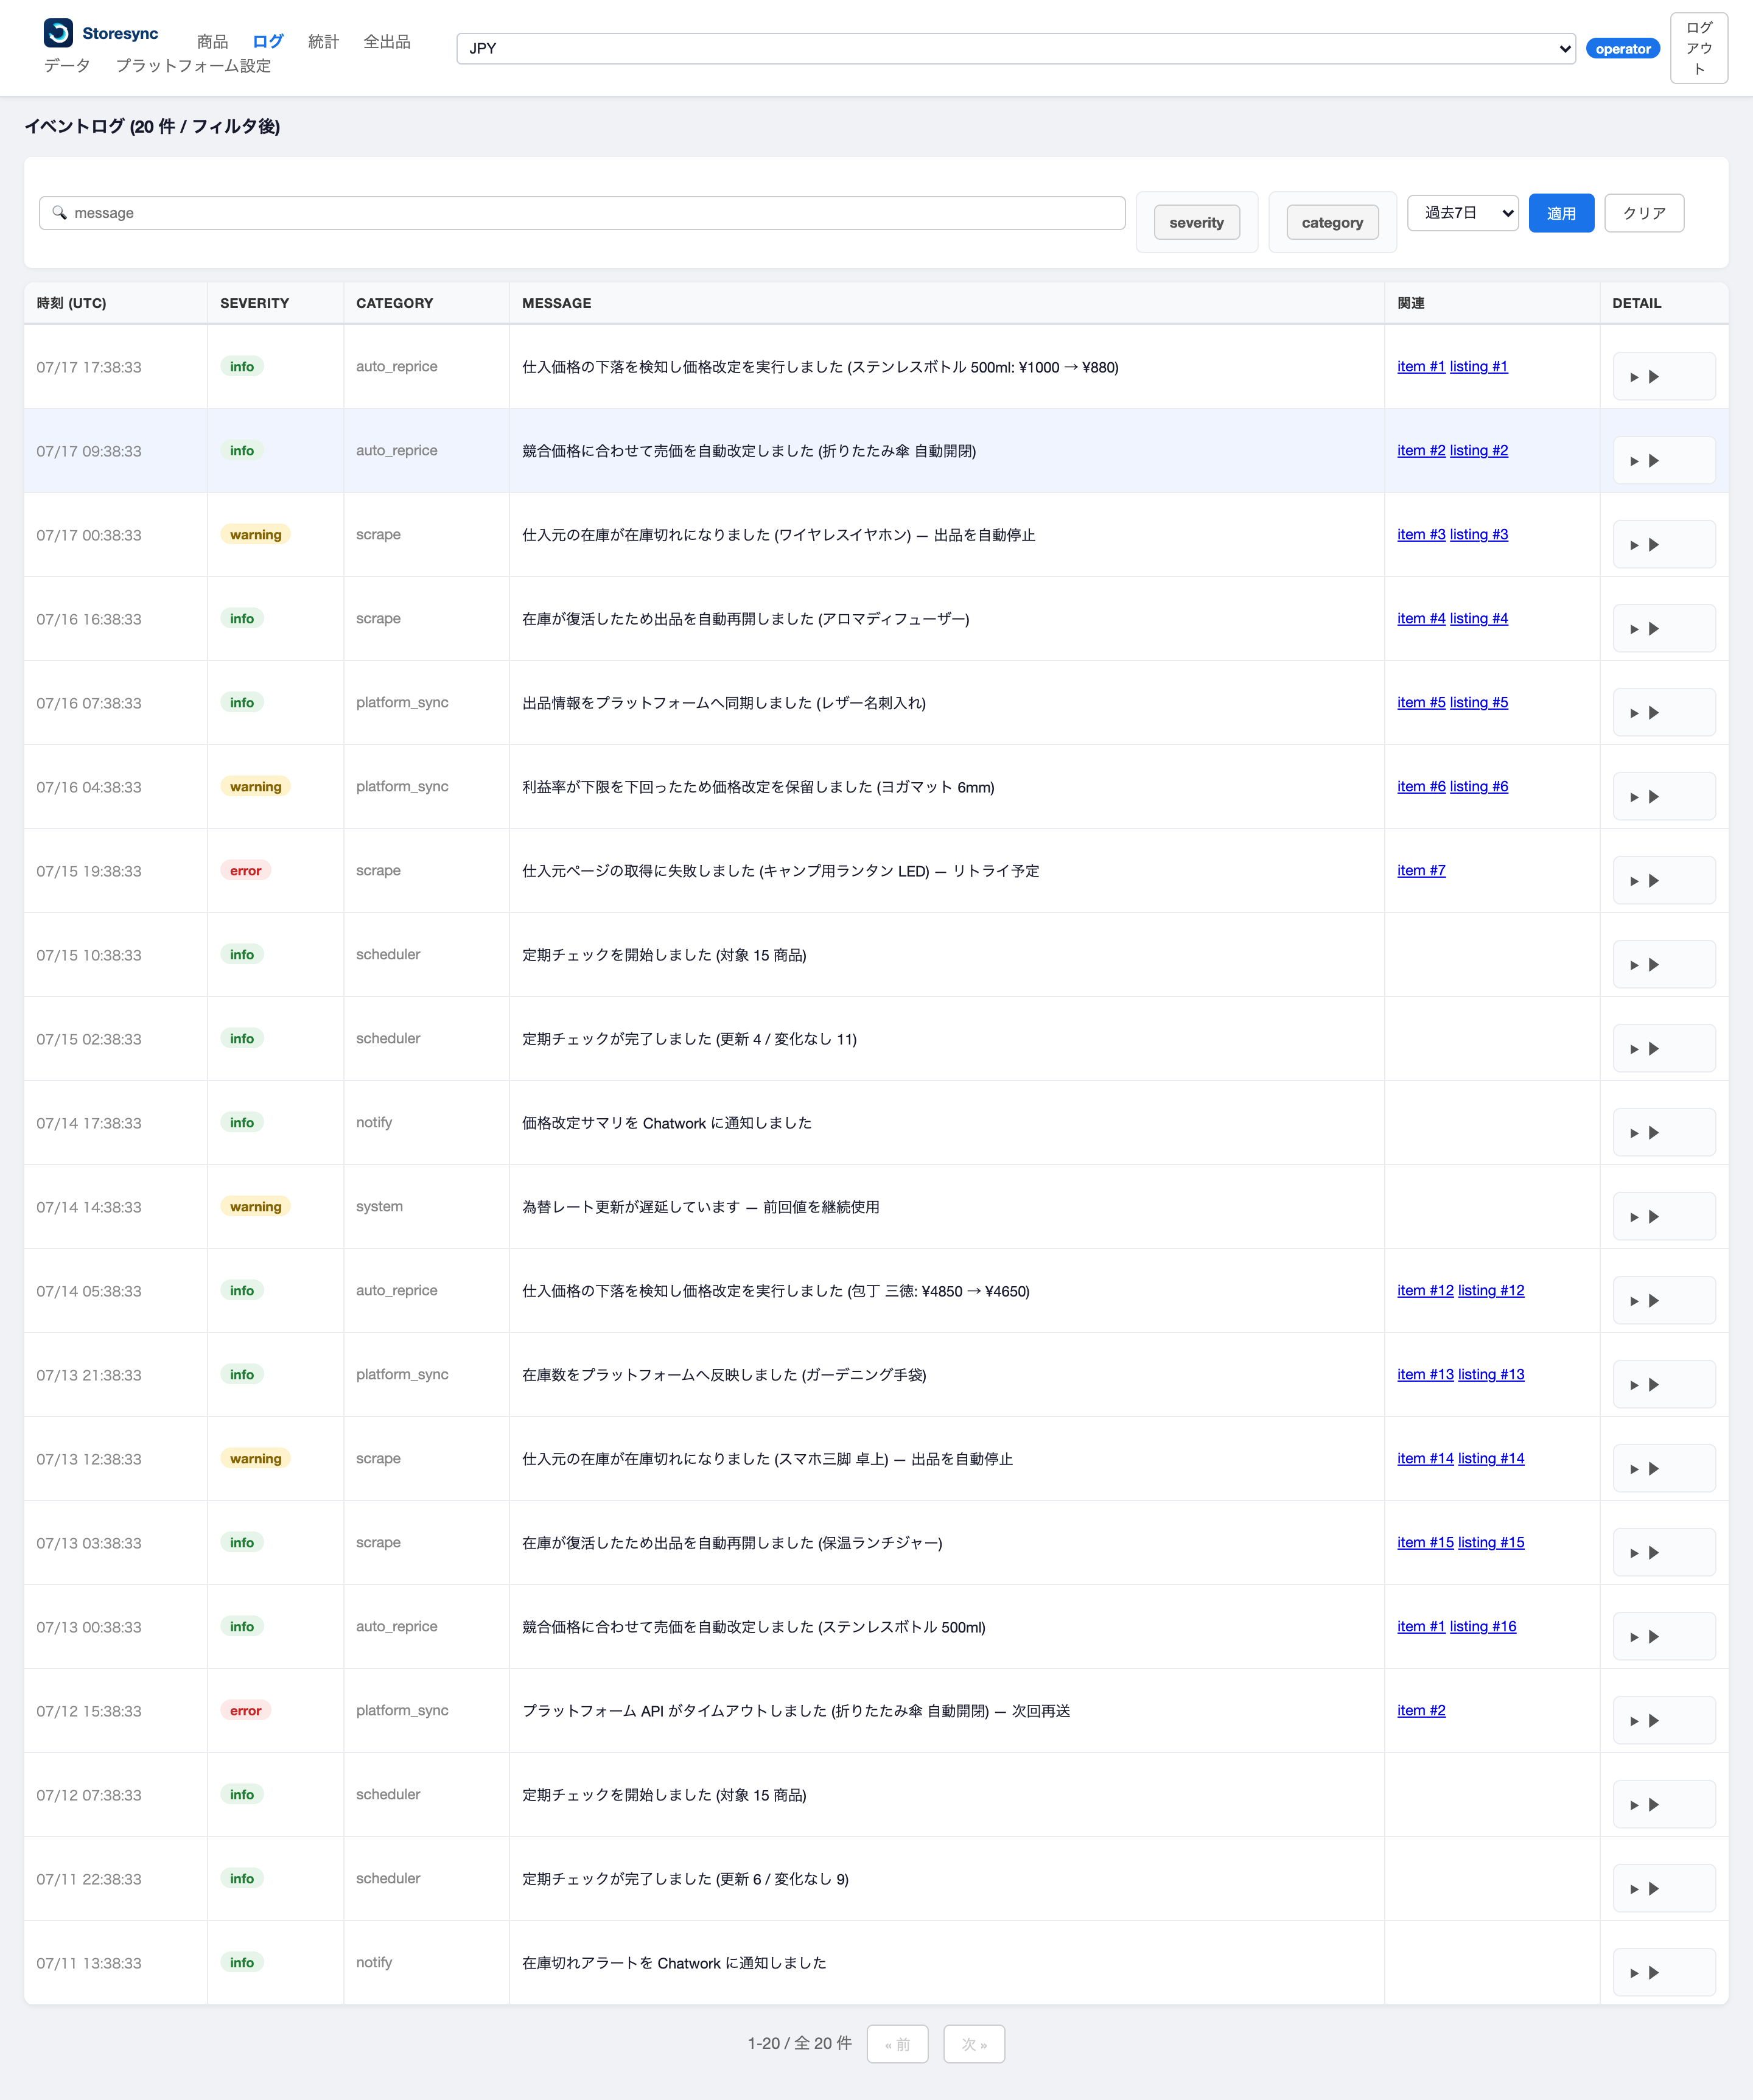Open the 全出品 nav item
1753x2100 pixels.
(387, 41)
